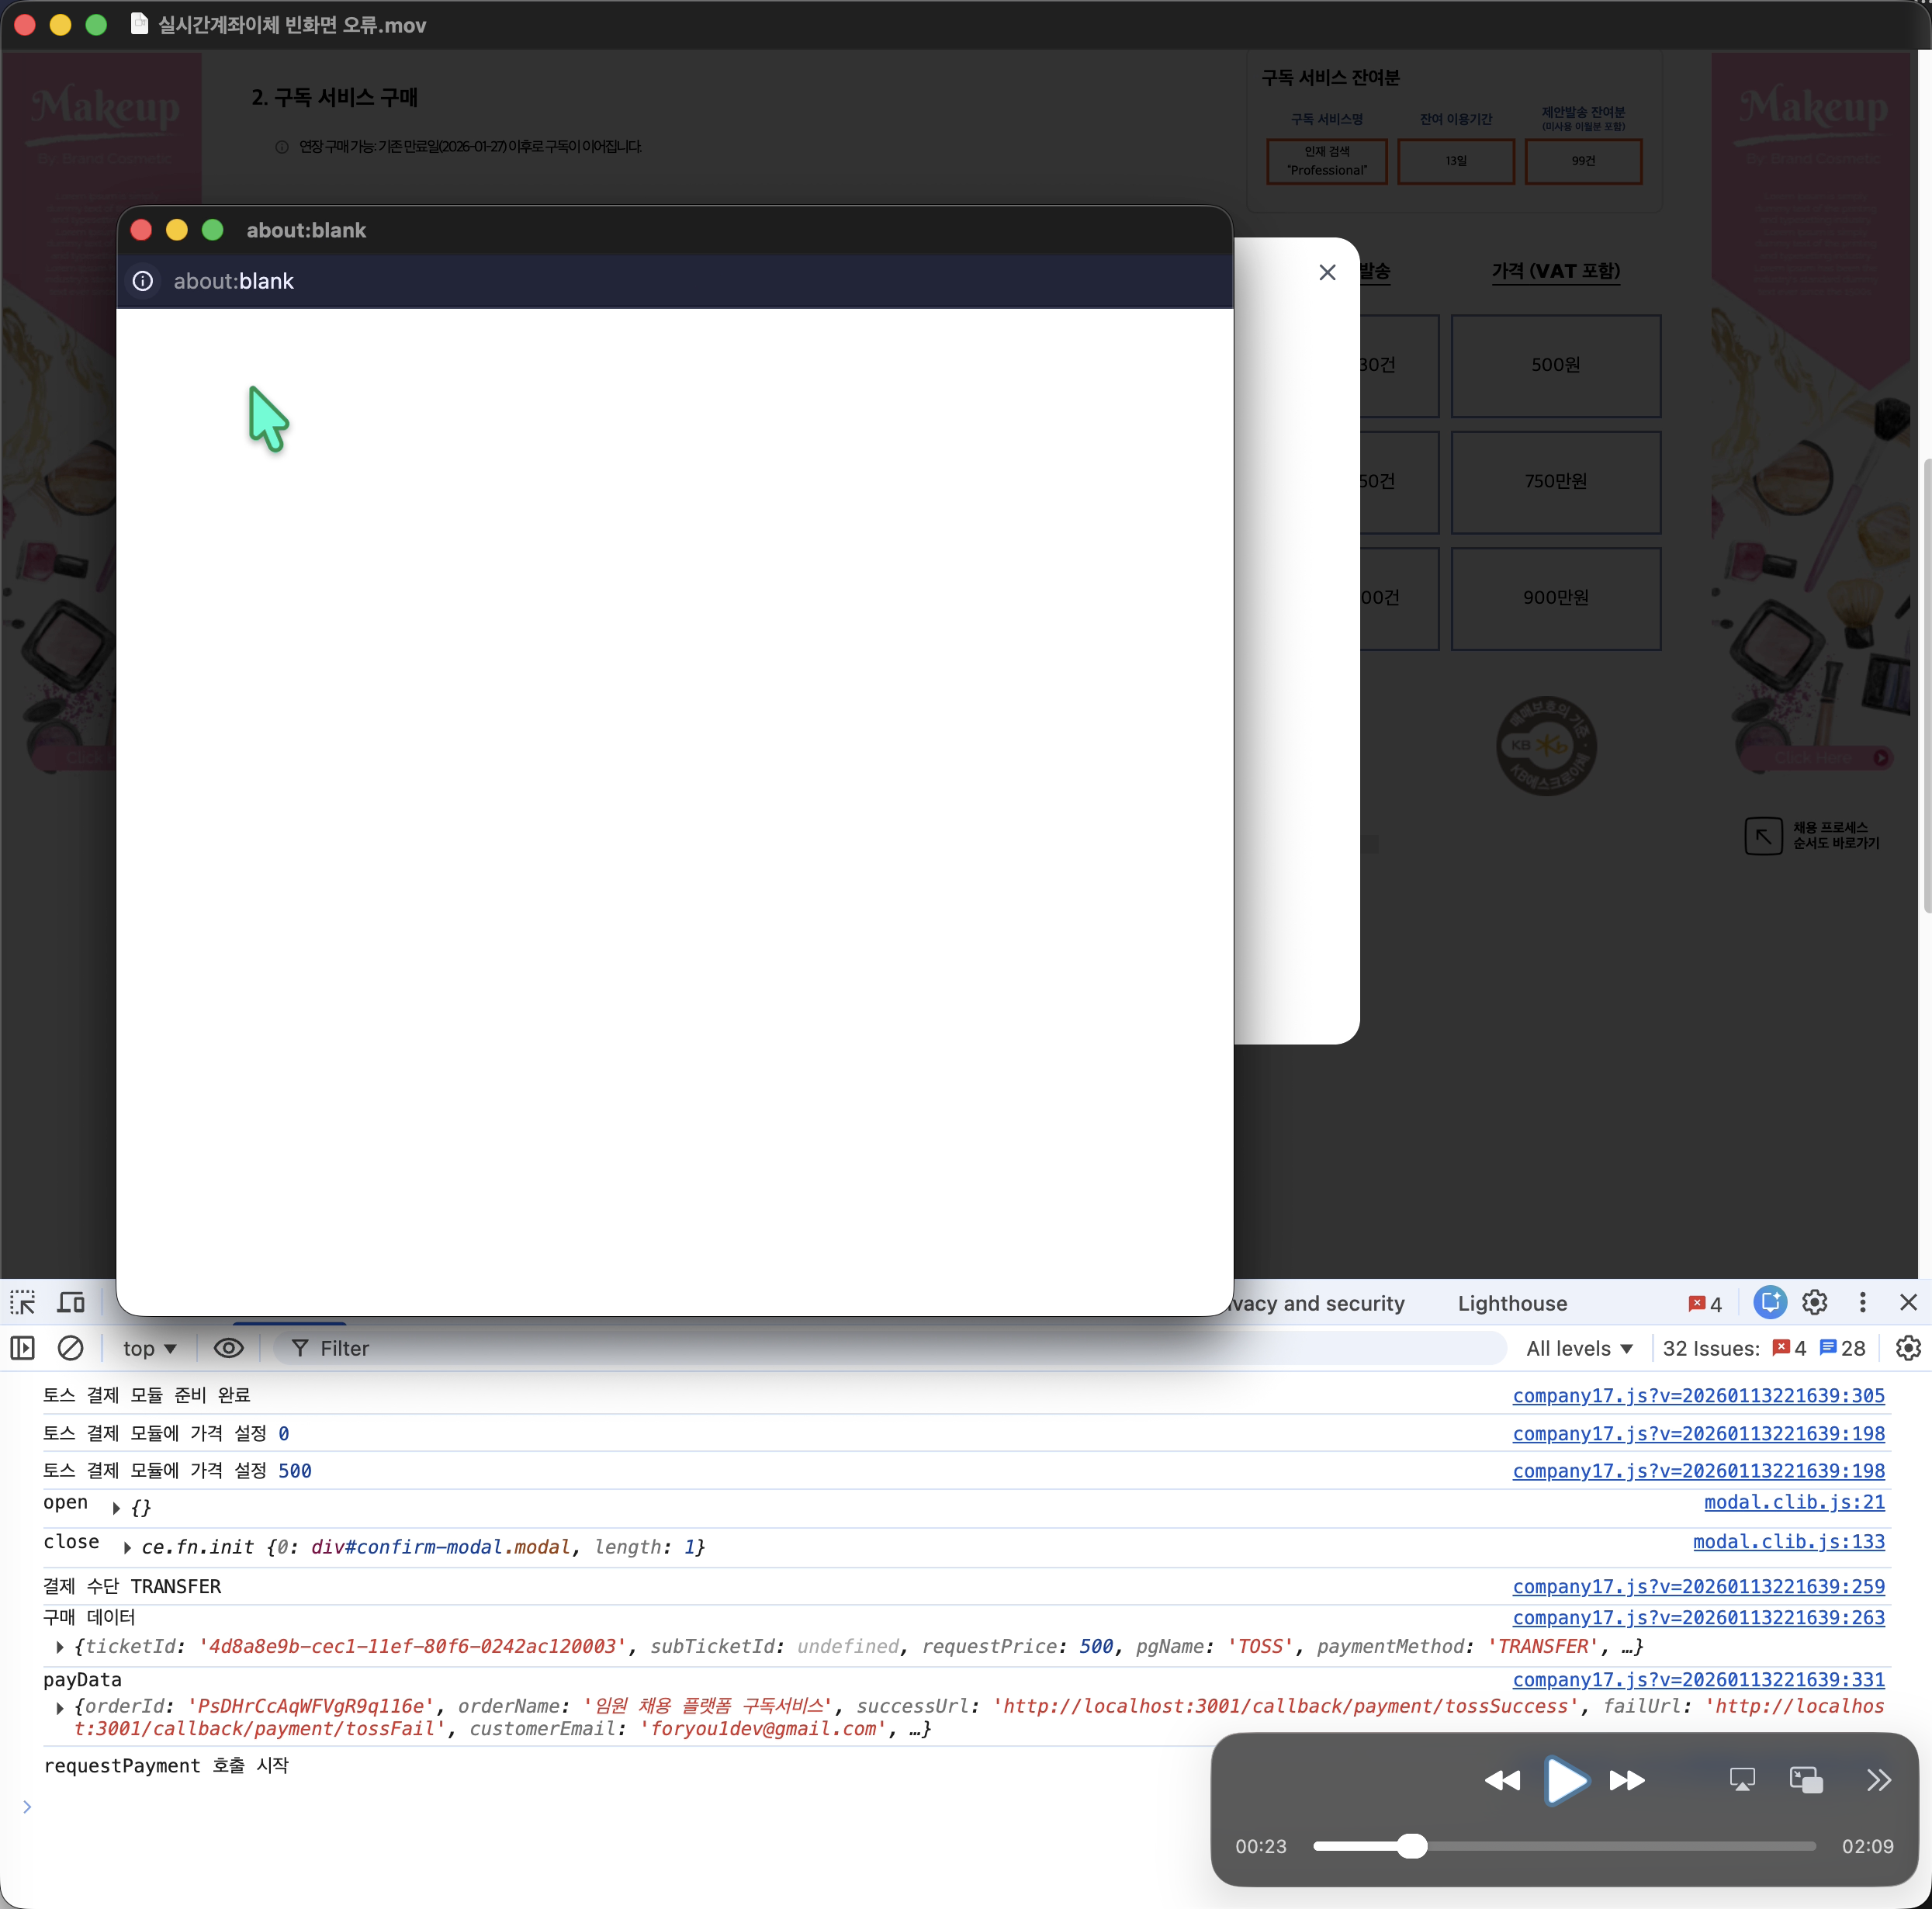Image resolution: width=1932 pixels, height=1909 pixels.
Task: Toggle the device toolbar icon
Action: point(71,1302)
